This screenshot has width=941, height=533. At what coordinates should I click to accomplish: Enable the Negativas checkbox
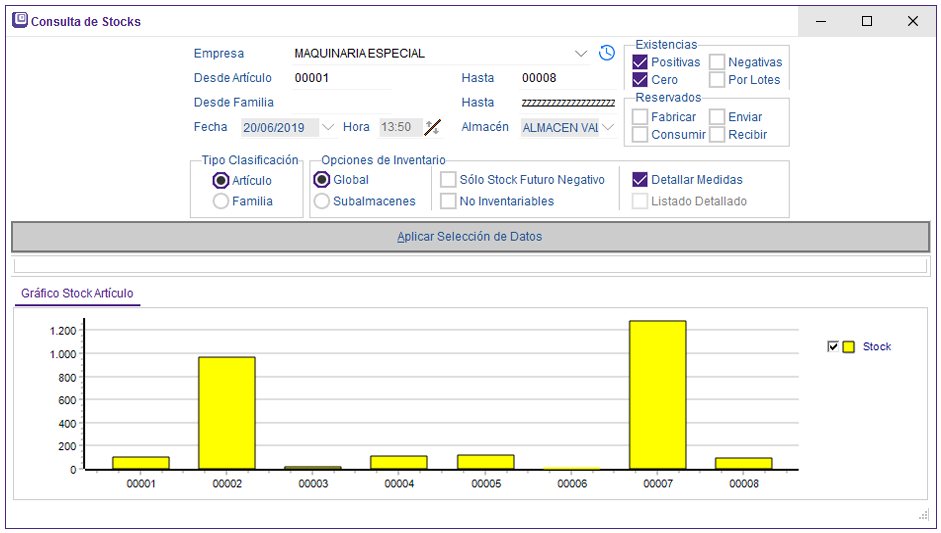[717, 62]
